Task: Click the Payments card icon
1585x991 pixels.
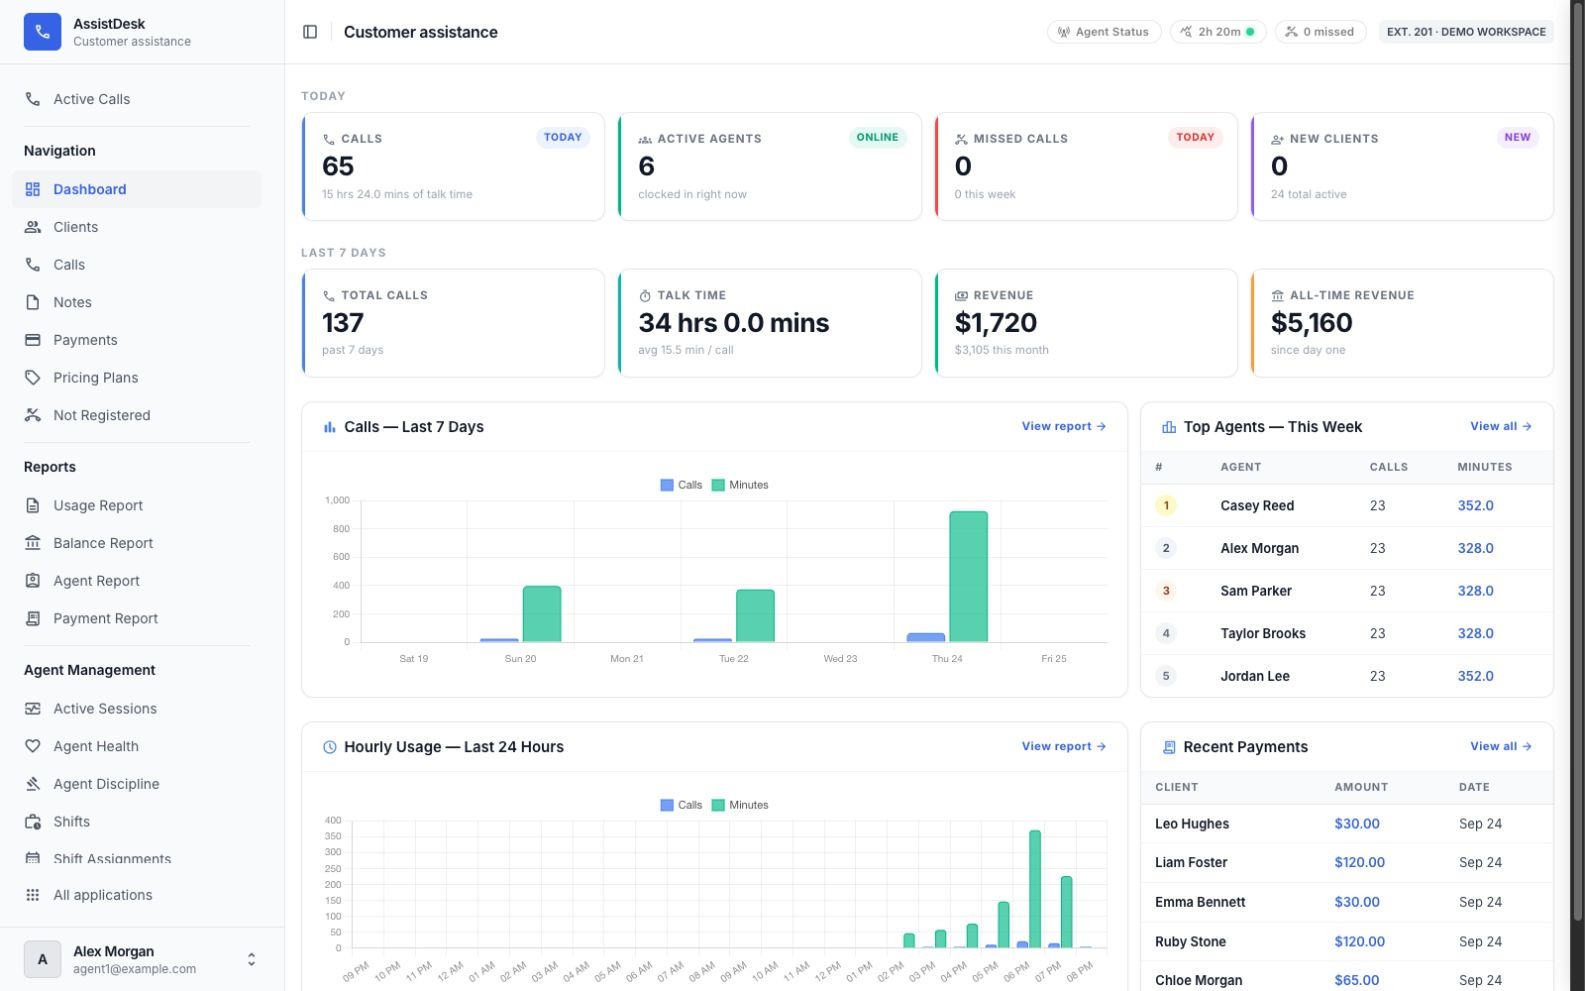Action: [33, 340]
